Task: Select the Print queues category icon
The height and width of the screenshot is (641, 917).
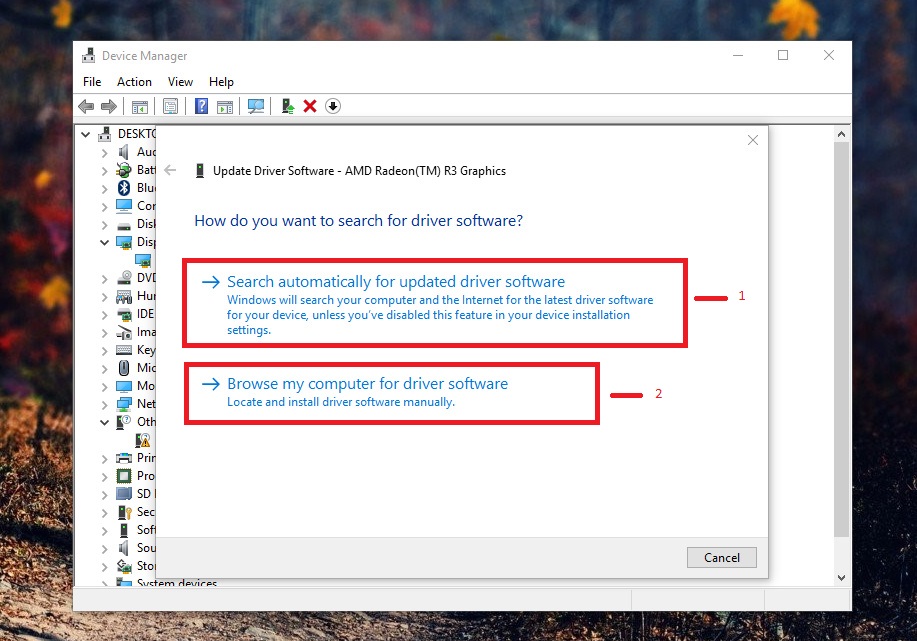Action: pyautogui.click(x=124, y=458)
